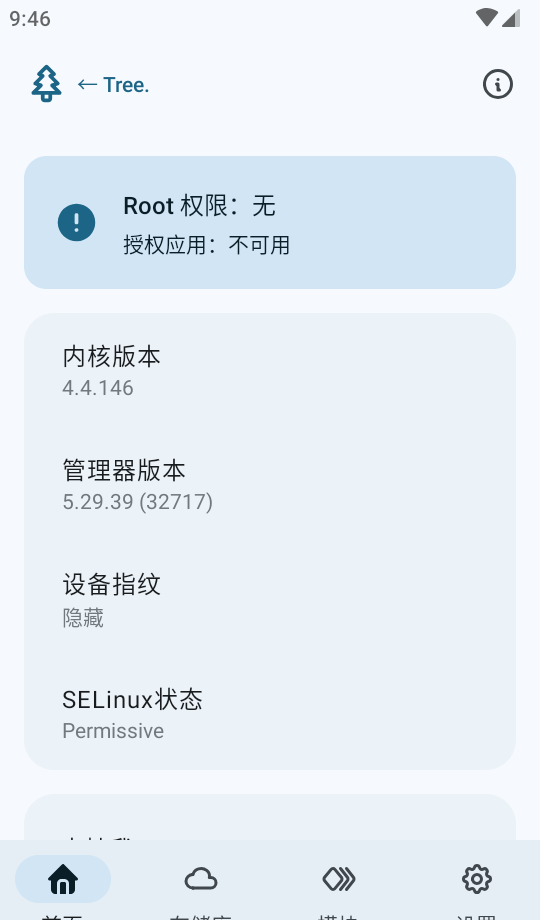
Task: Select the 管理器版本 row
Action: 270,485
